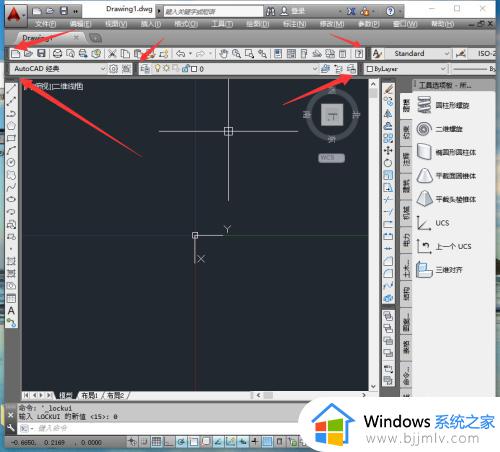The height and width of the screenshot is (452, 500).
Task: Click the vertical scrollbar of the drawing area
Action: [x=373, y=235]
